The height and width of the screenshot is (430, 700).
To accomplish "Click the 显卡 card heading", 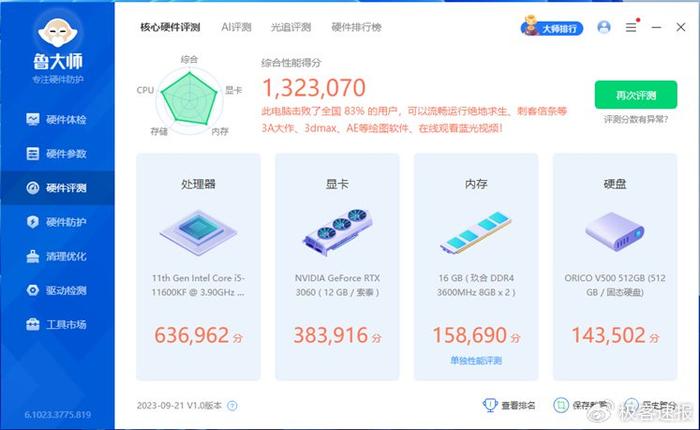I will (x=338, y=184).
